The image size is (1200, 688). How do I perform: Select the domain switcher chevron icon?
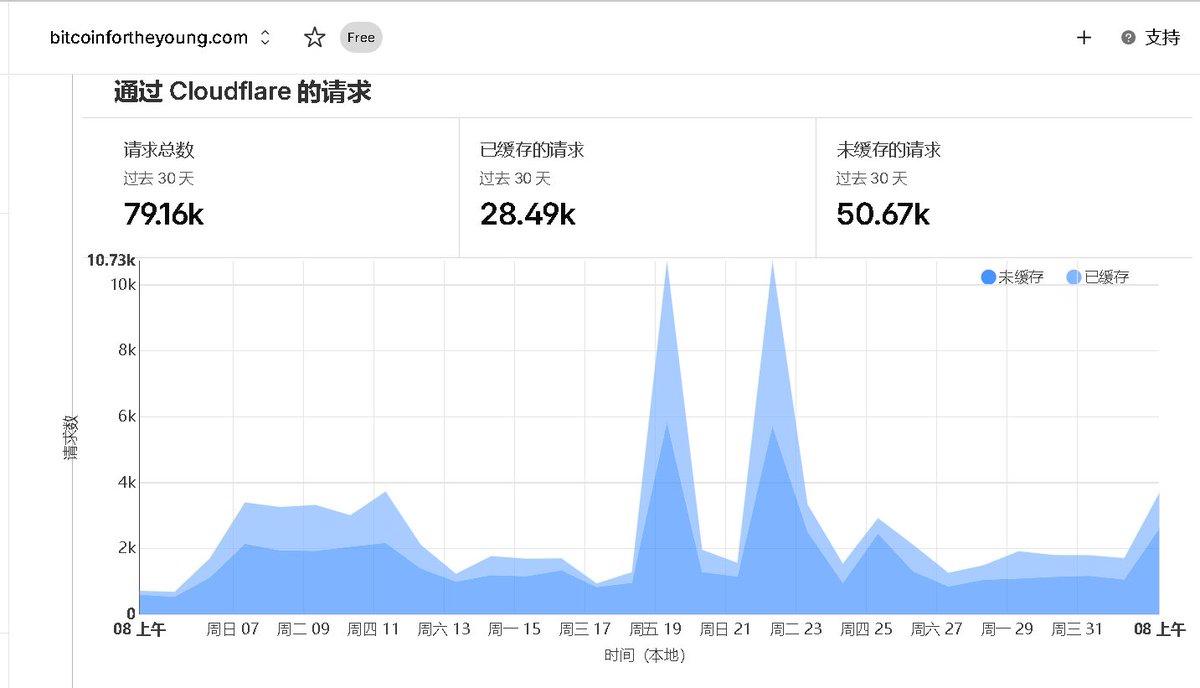pyautogui.click(x=263, y=37)
